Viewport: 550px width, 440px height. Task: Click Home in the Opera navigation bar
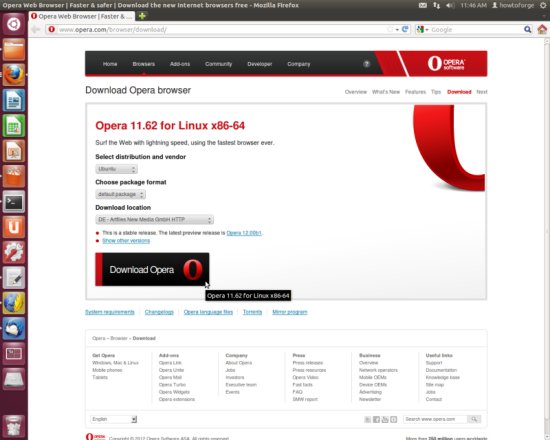(110, 64)
